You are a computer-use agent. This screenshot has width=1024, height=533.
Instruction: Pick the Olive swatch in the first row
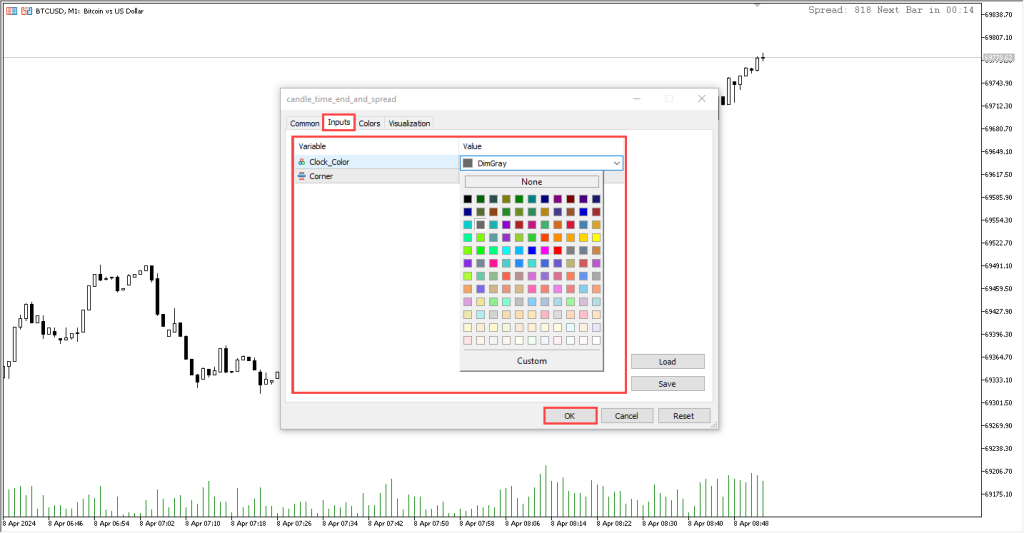click(506, 199)
